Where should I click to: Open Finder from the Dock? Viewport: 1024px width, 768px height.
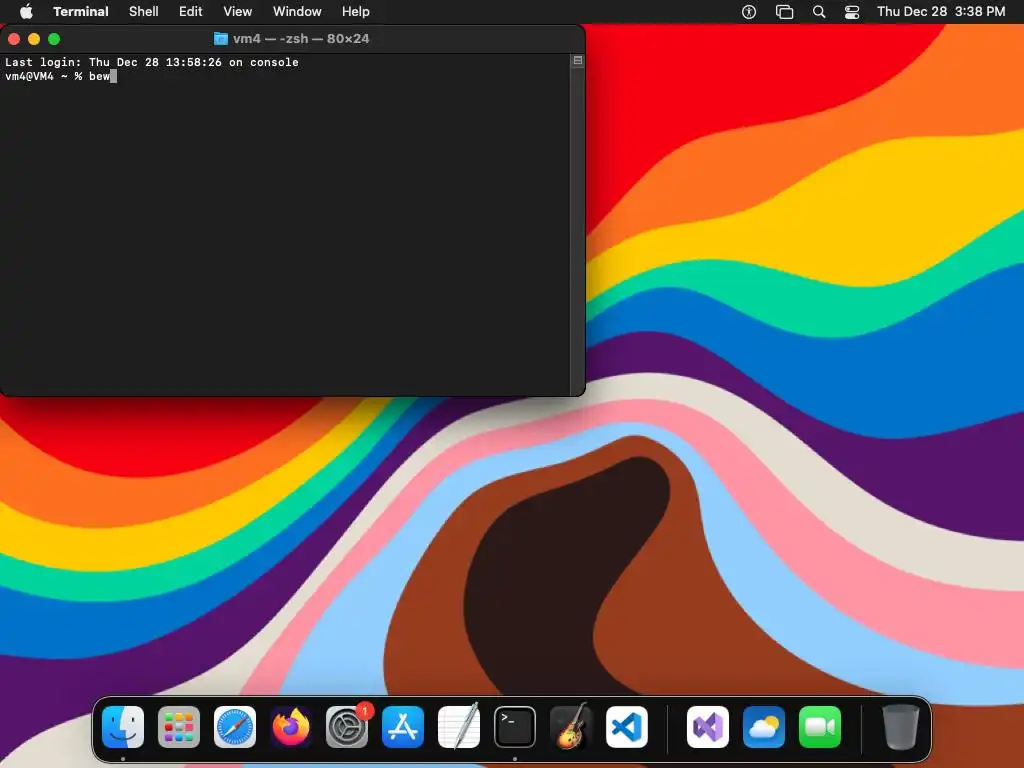123,727
